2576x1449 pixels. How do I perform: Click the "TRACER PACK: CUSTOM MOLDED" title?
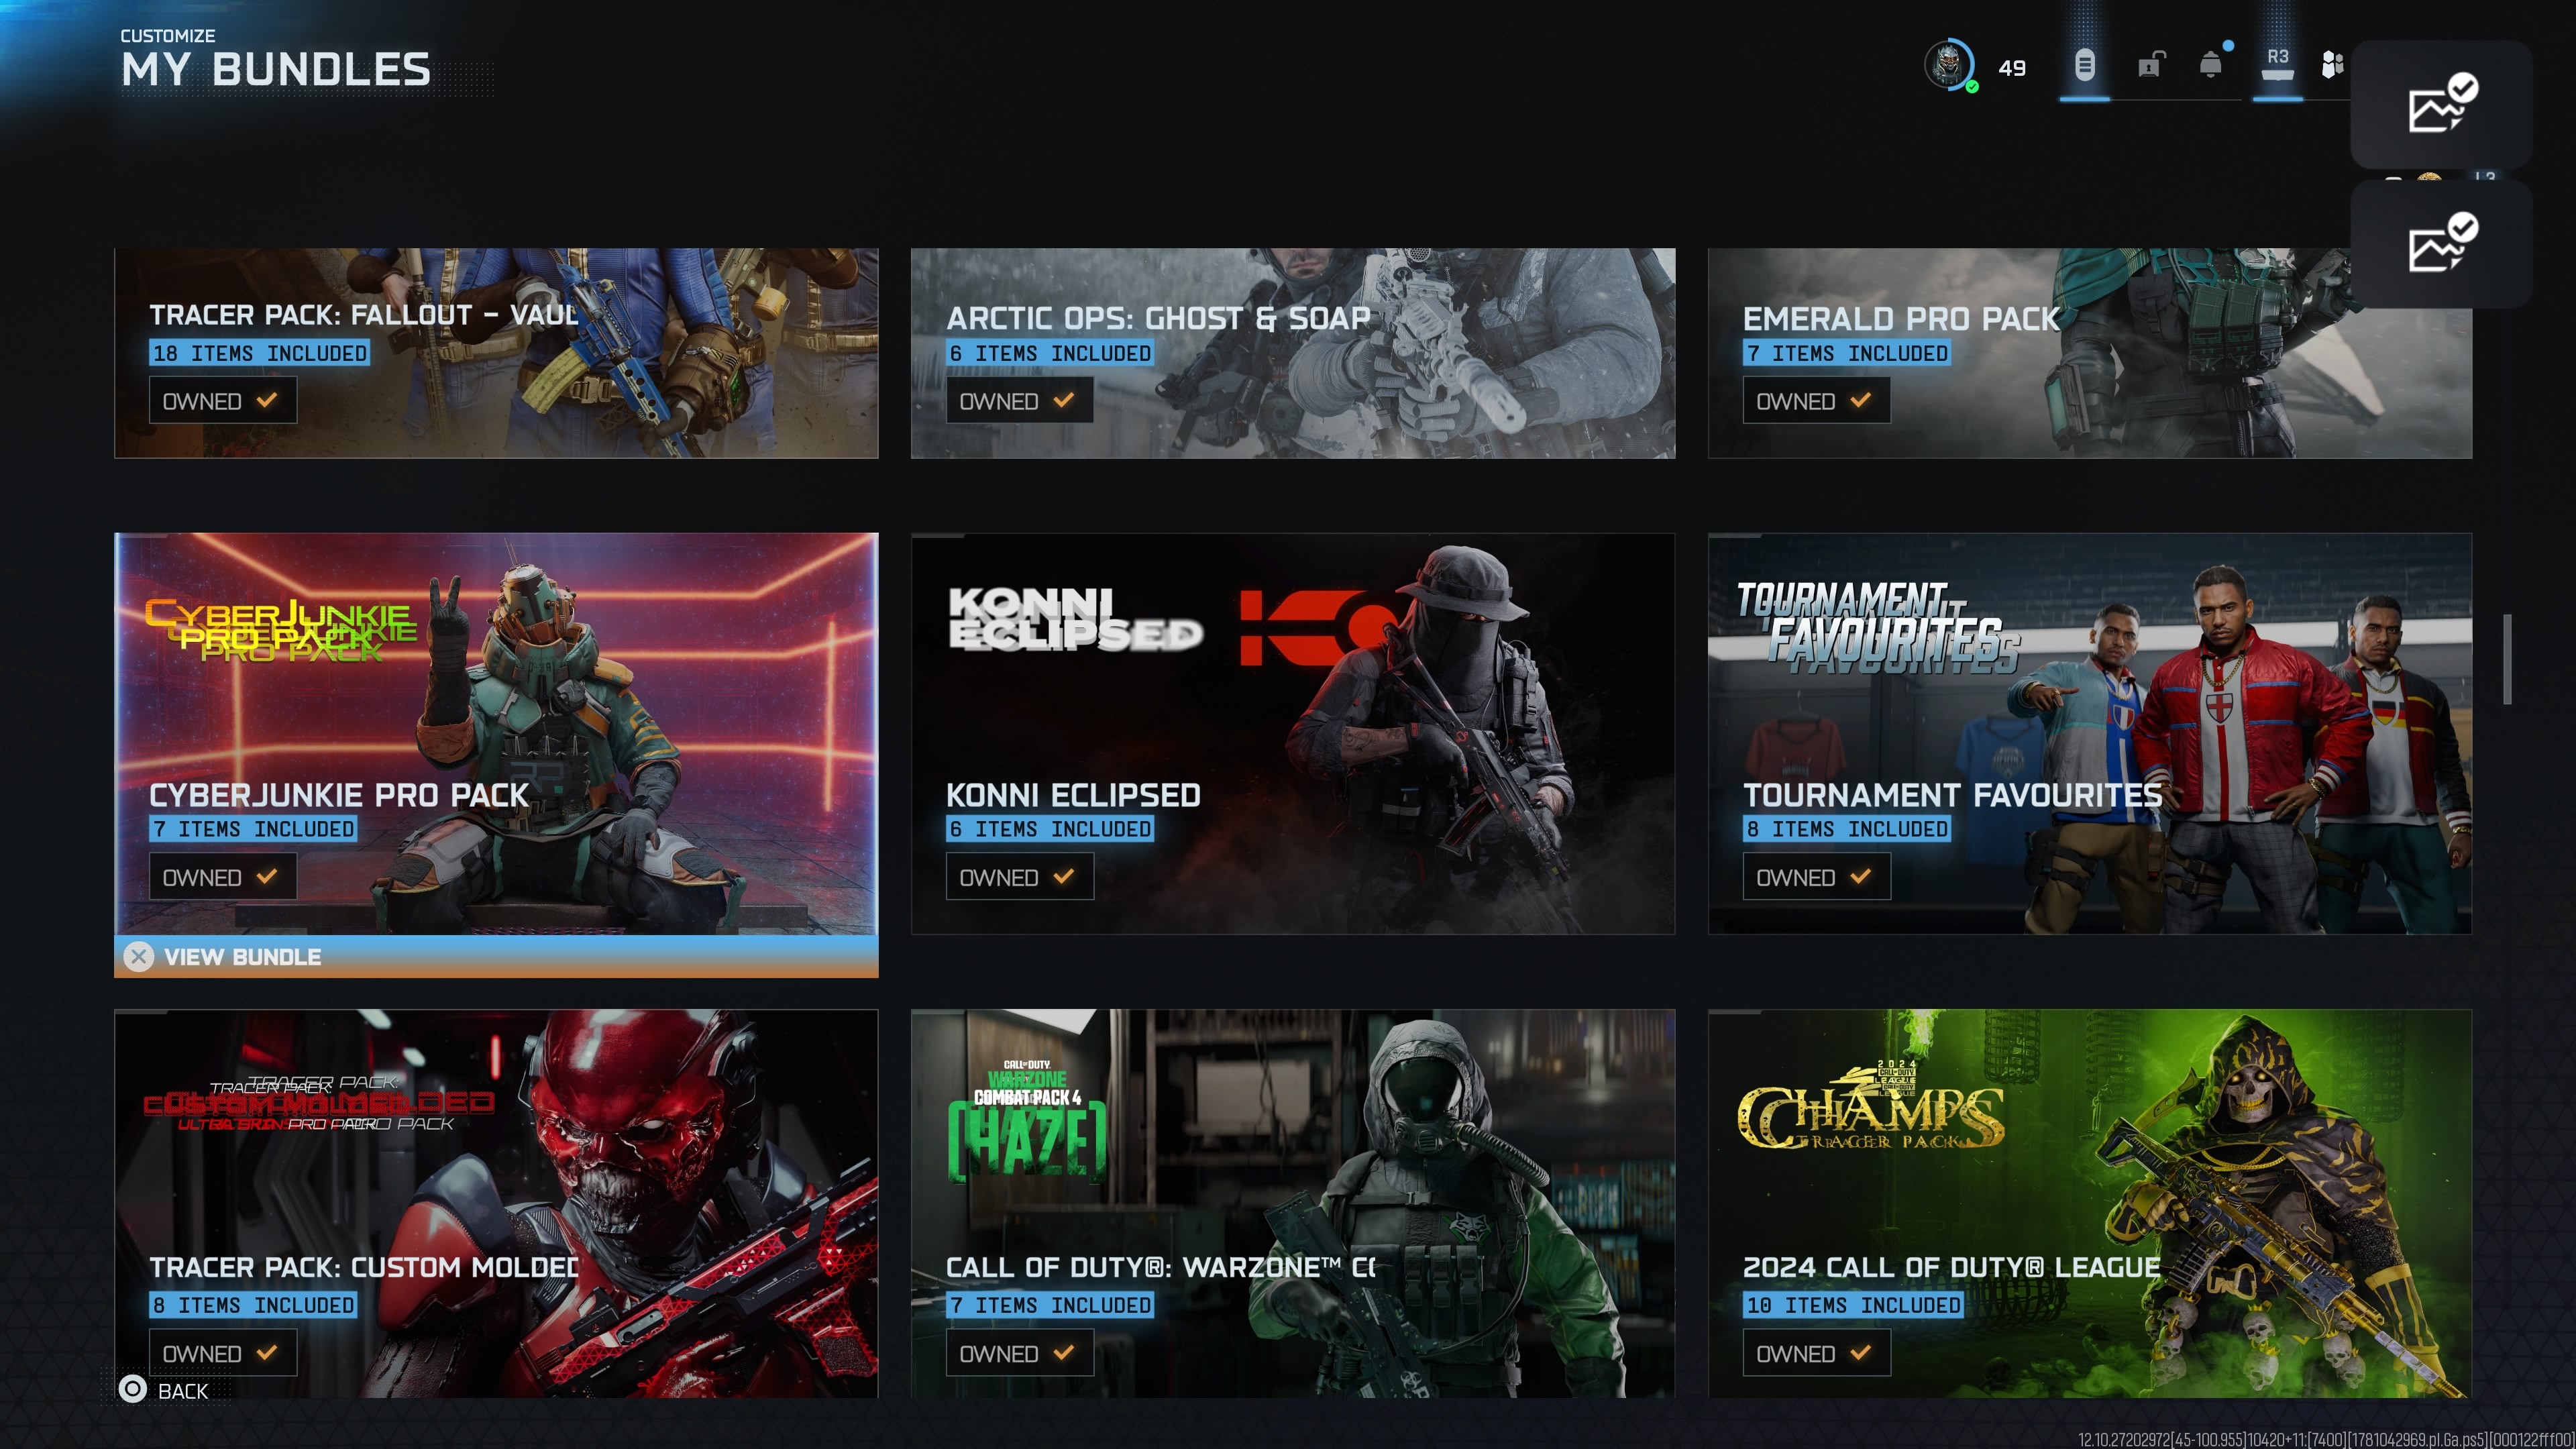pos(364,1267)
